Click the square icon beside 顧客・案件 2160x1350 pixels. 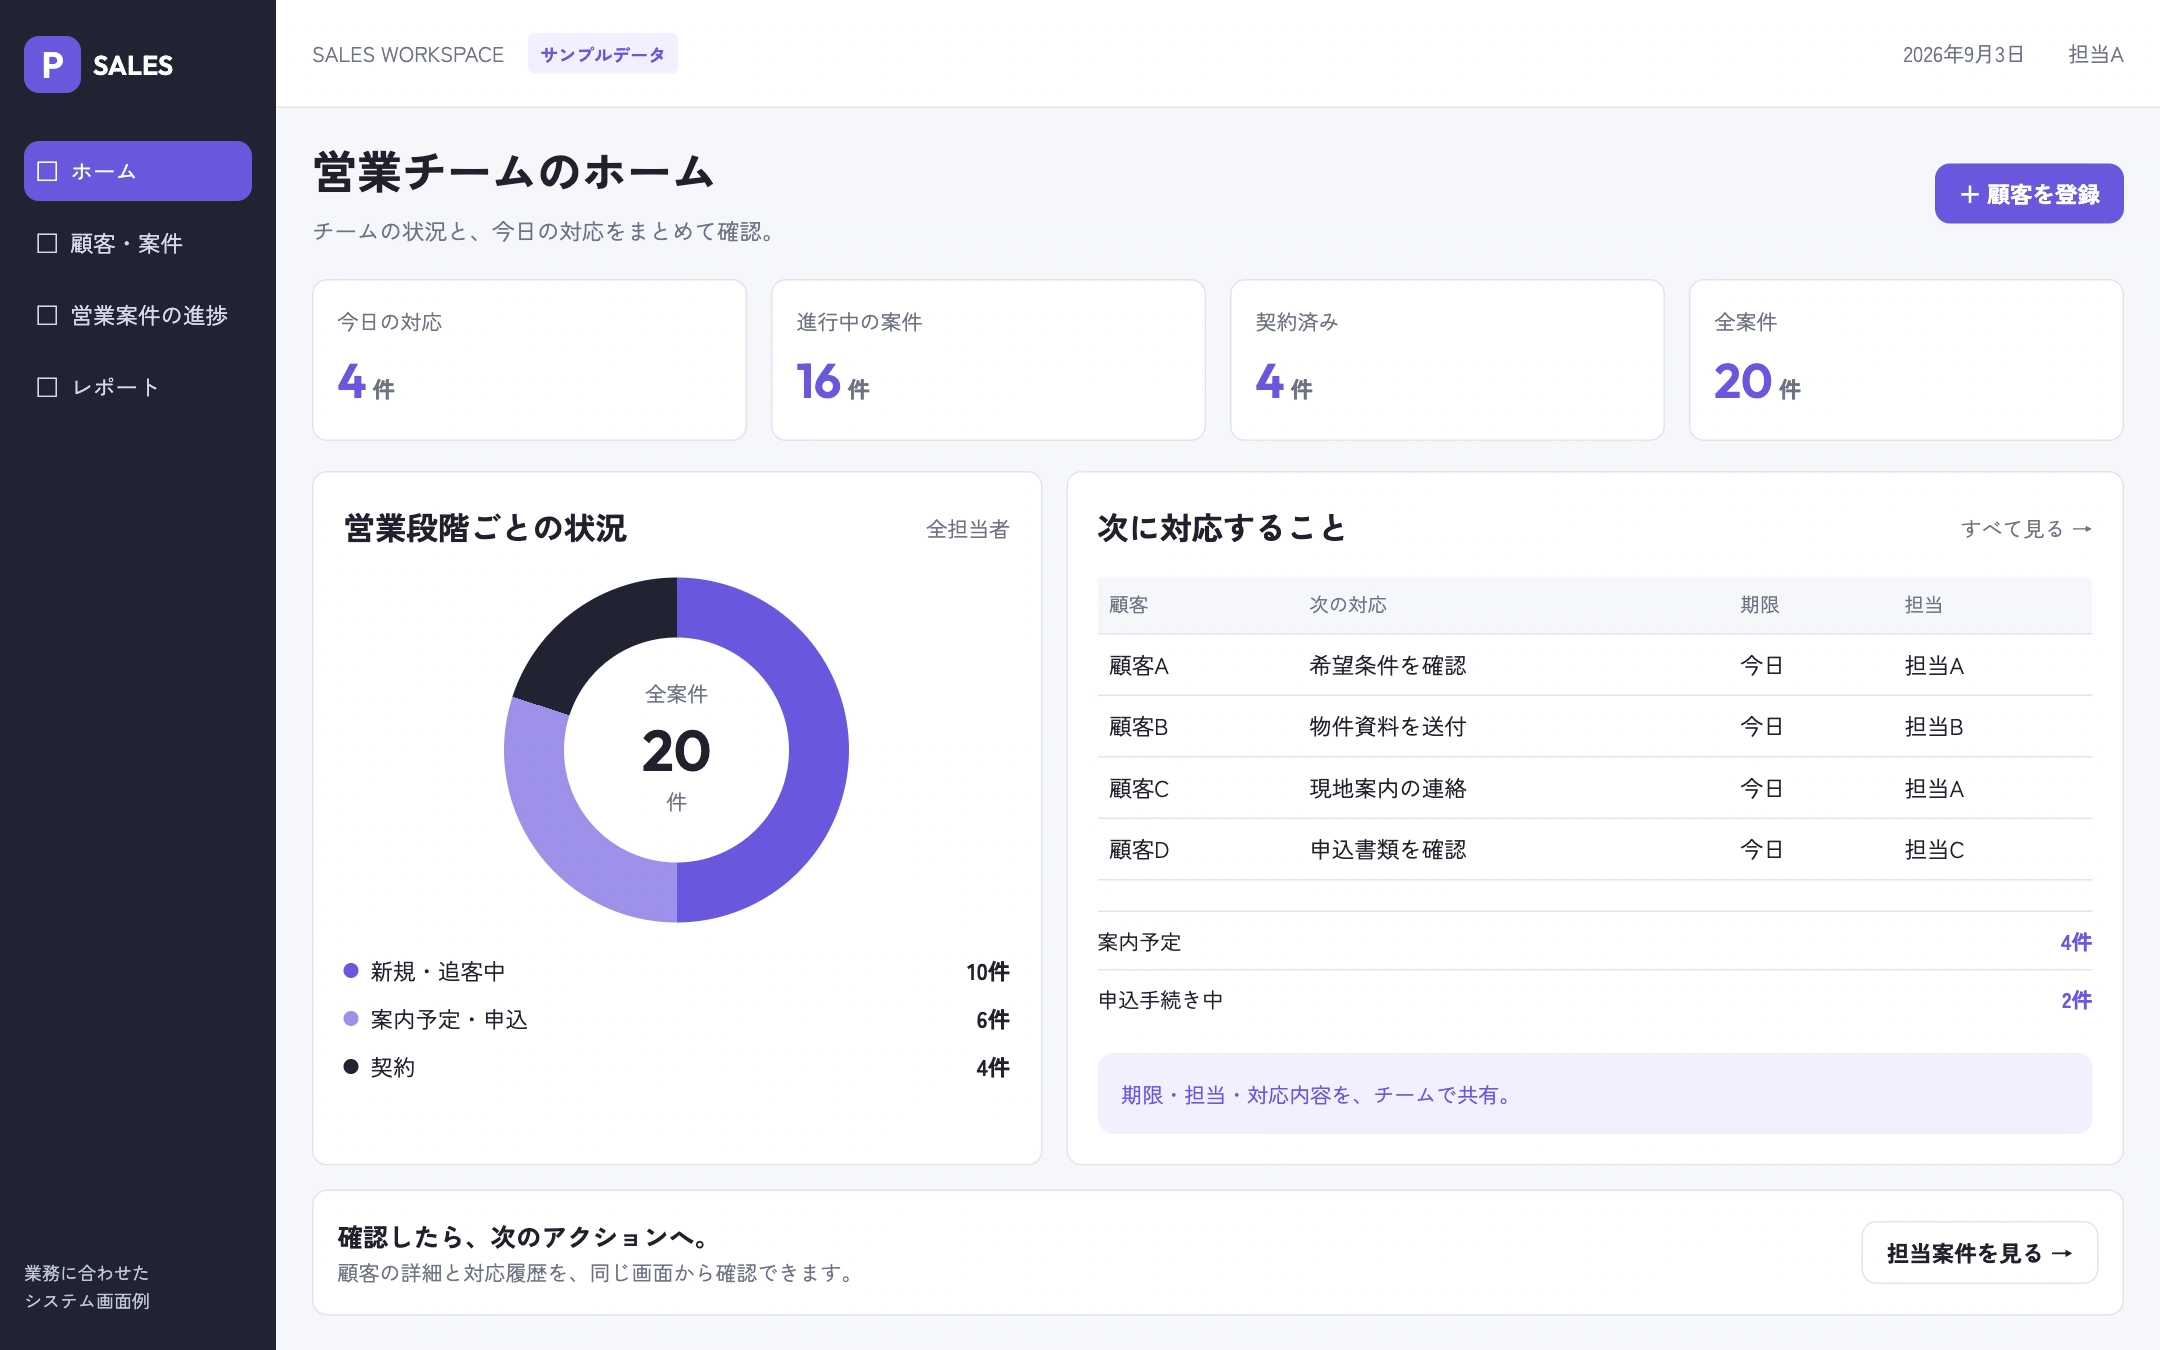point(47,243)
